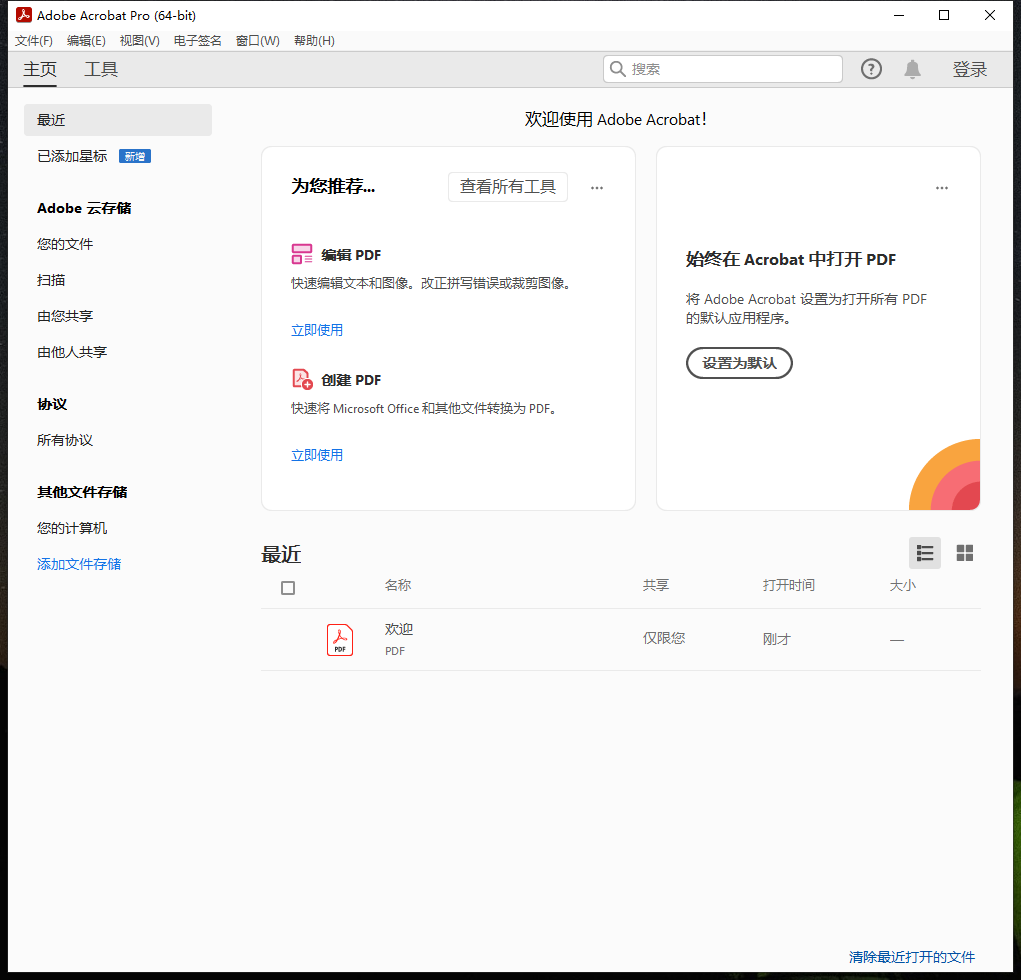Click the PDF file icon for 欢迎
Viewport: 1021px width, 980px height.
point(340,639)
